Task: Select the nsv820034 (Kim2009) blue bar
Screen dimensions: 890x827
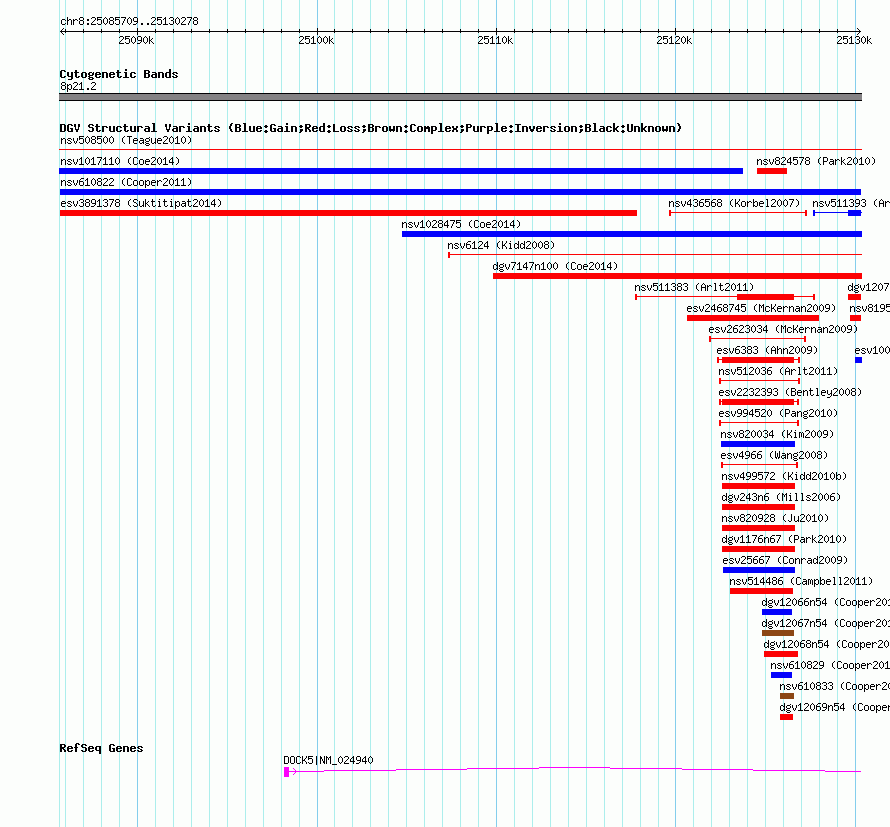Action: [x=758, y=444]
